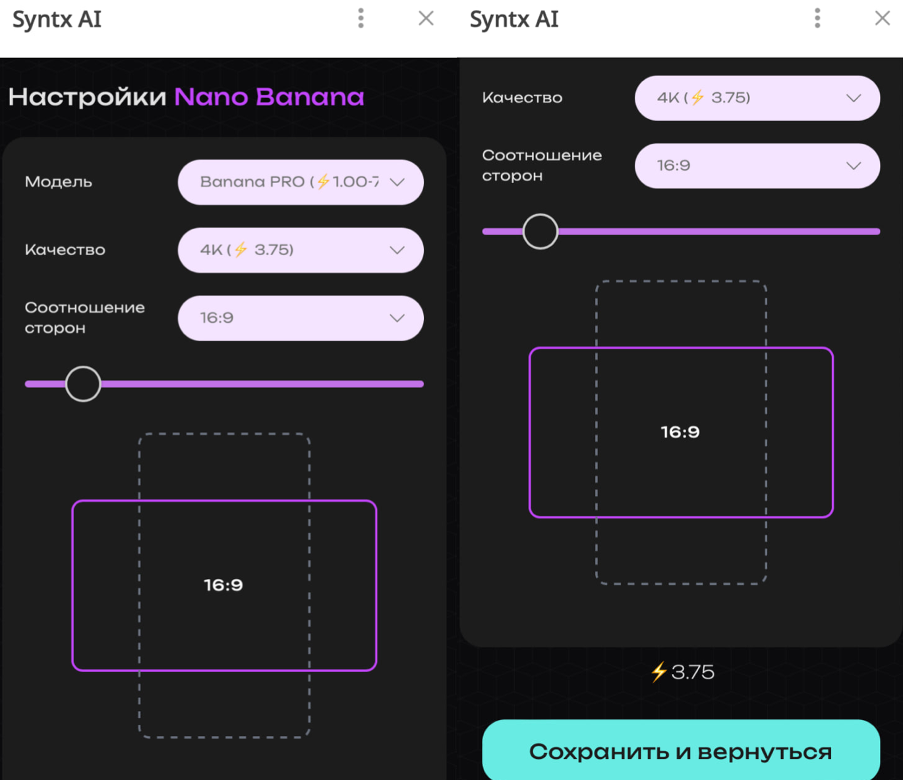
Task: Click top of dashed portrait outline in left preview
Action: 224,435
